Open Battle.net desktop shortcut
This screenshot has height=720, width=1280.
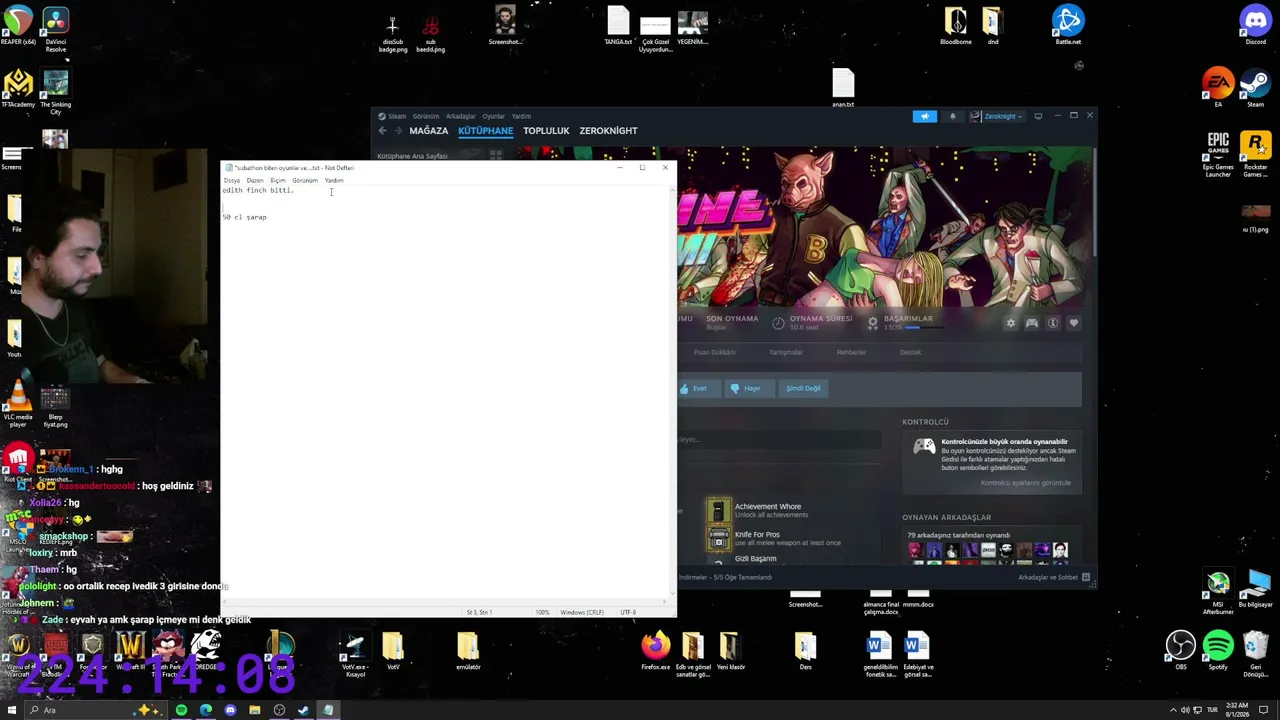point(1068,26)
